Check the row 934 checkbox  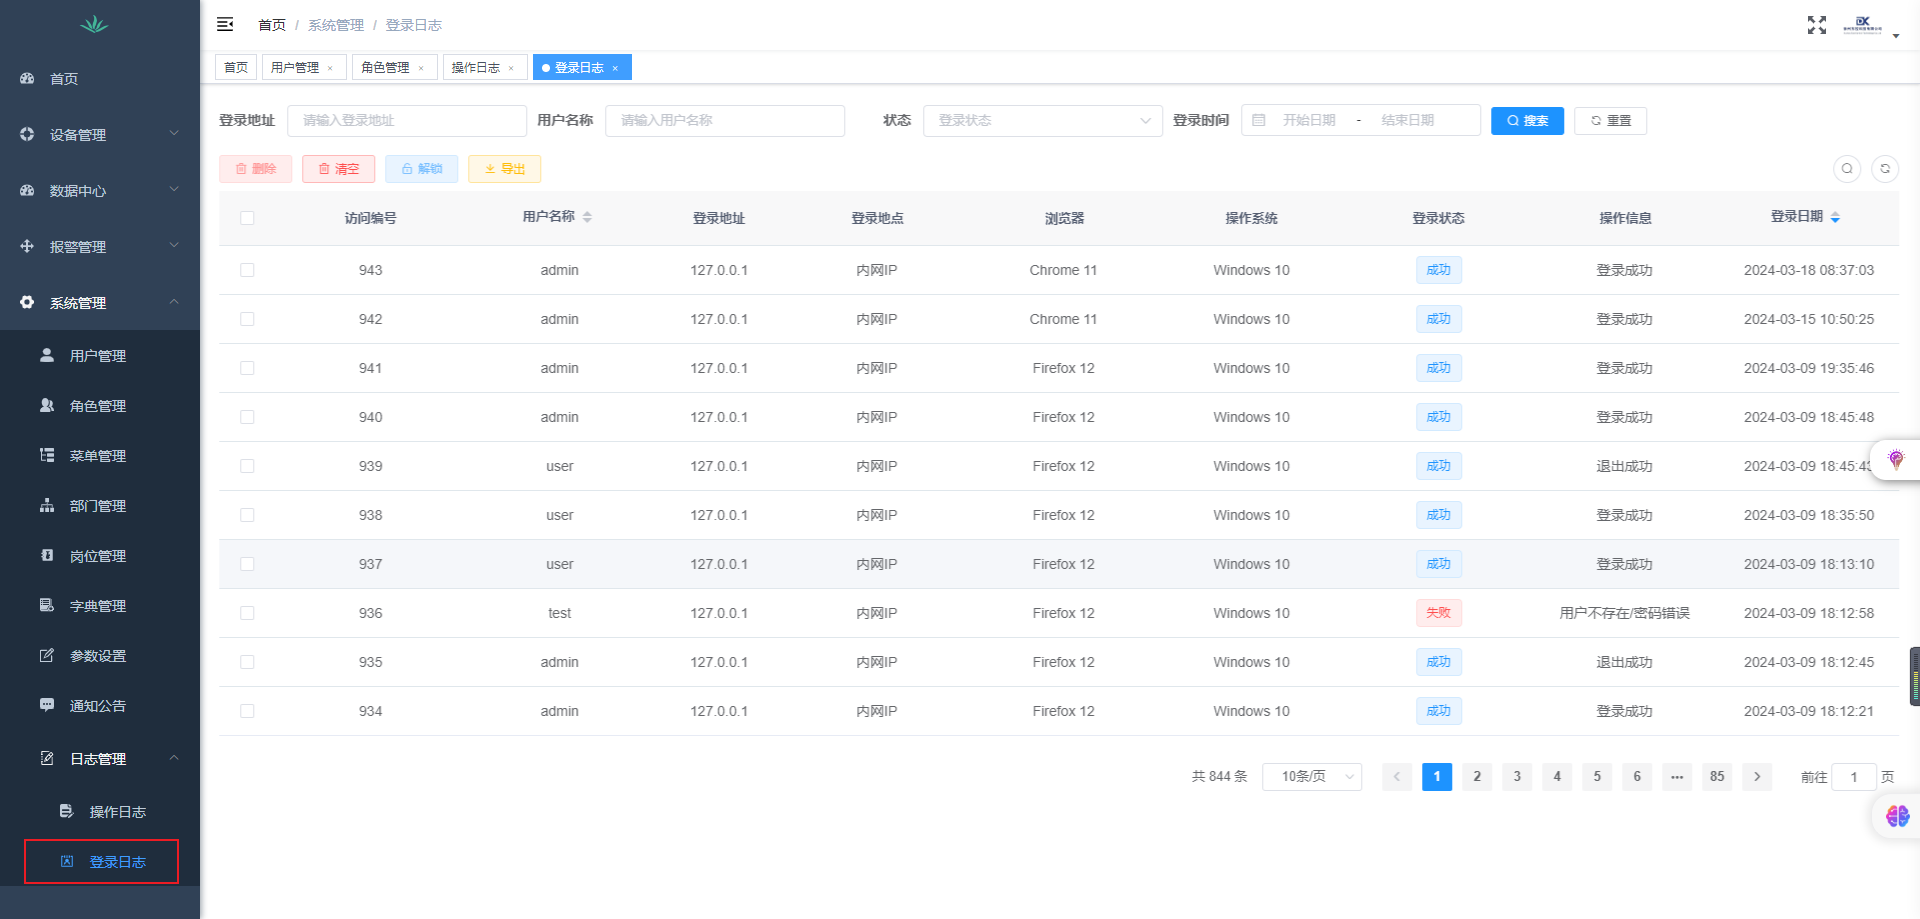tap(247, 711)
